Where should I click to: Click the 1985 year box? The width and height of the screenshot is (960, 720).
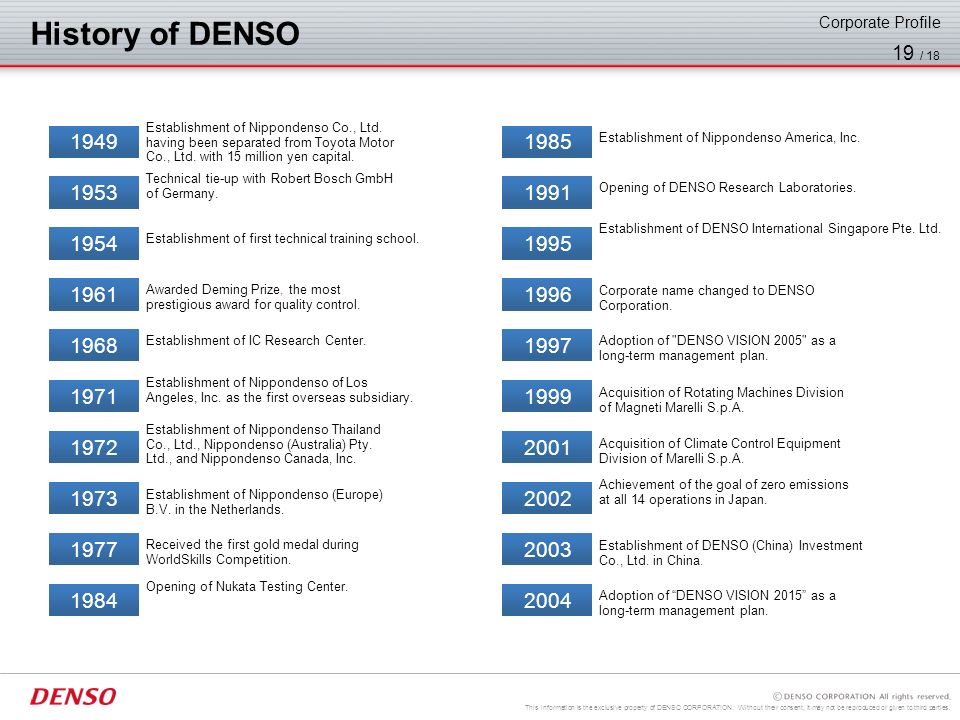pos(547,142)
